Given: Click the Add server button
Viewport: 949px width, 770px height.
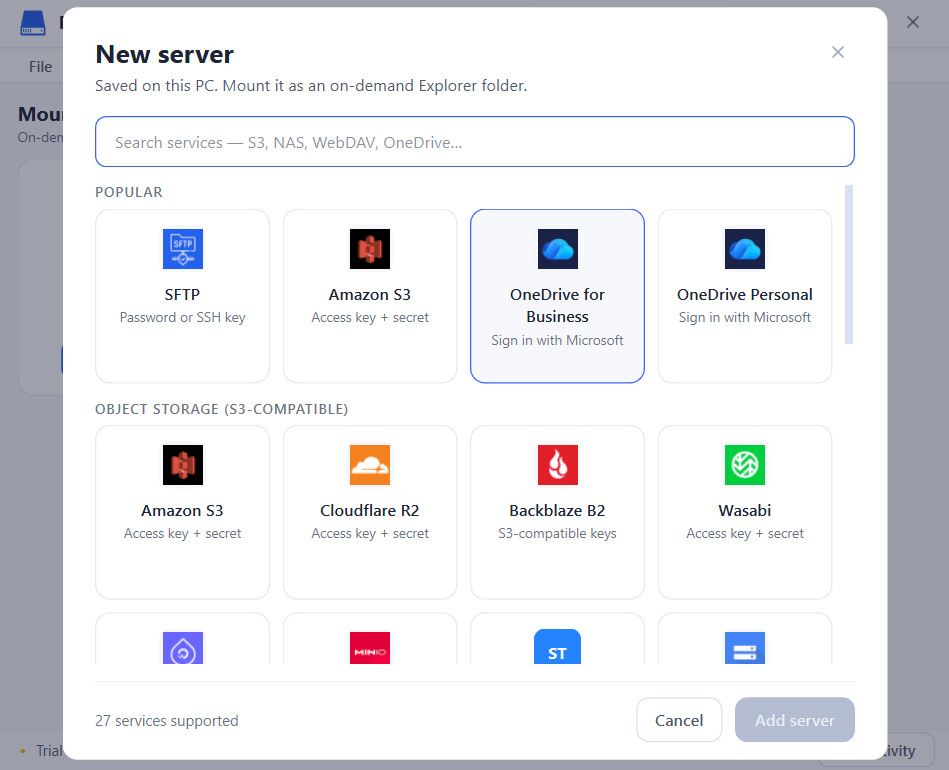Looking at the screenshot, I should coord(795,720).
